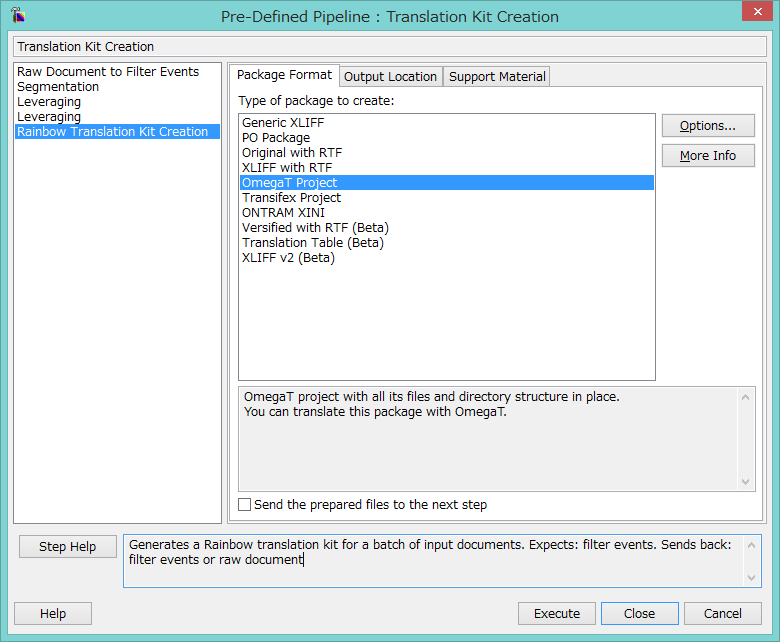The width and height of the screenshot is (780, 642).
Task: Click the Rainbow app icon in title bar
Action: (18, 15)
